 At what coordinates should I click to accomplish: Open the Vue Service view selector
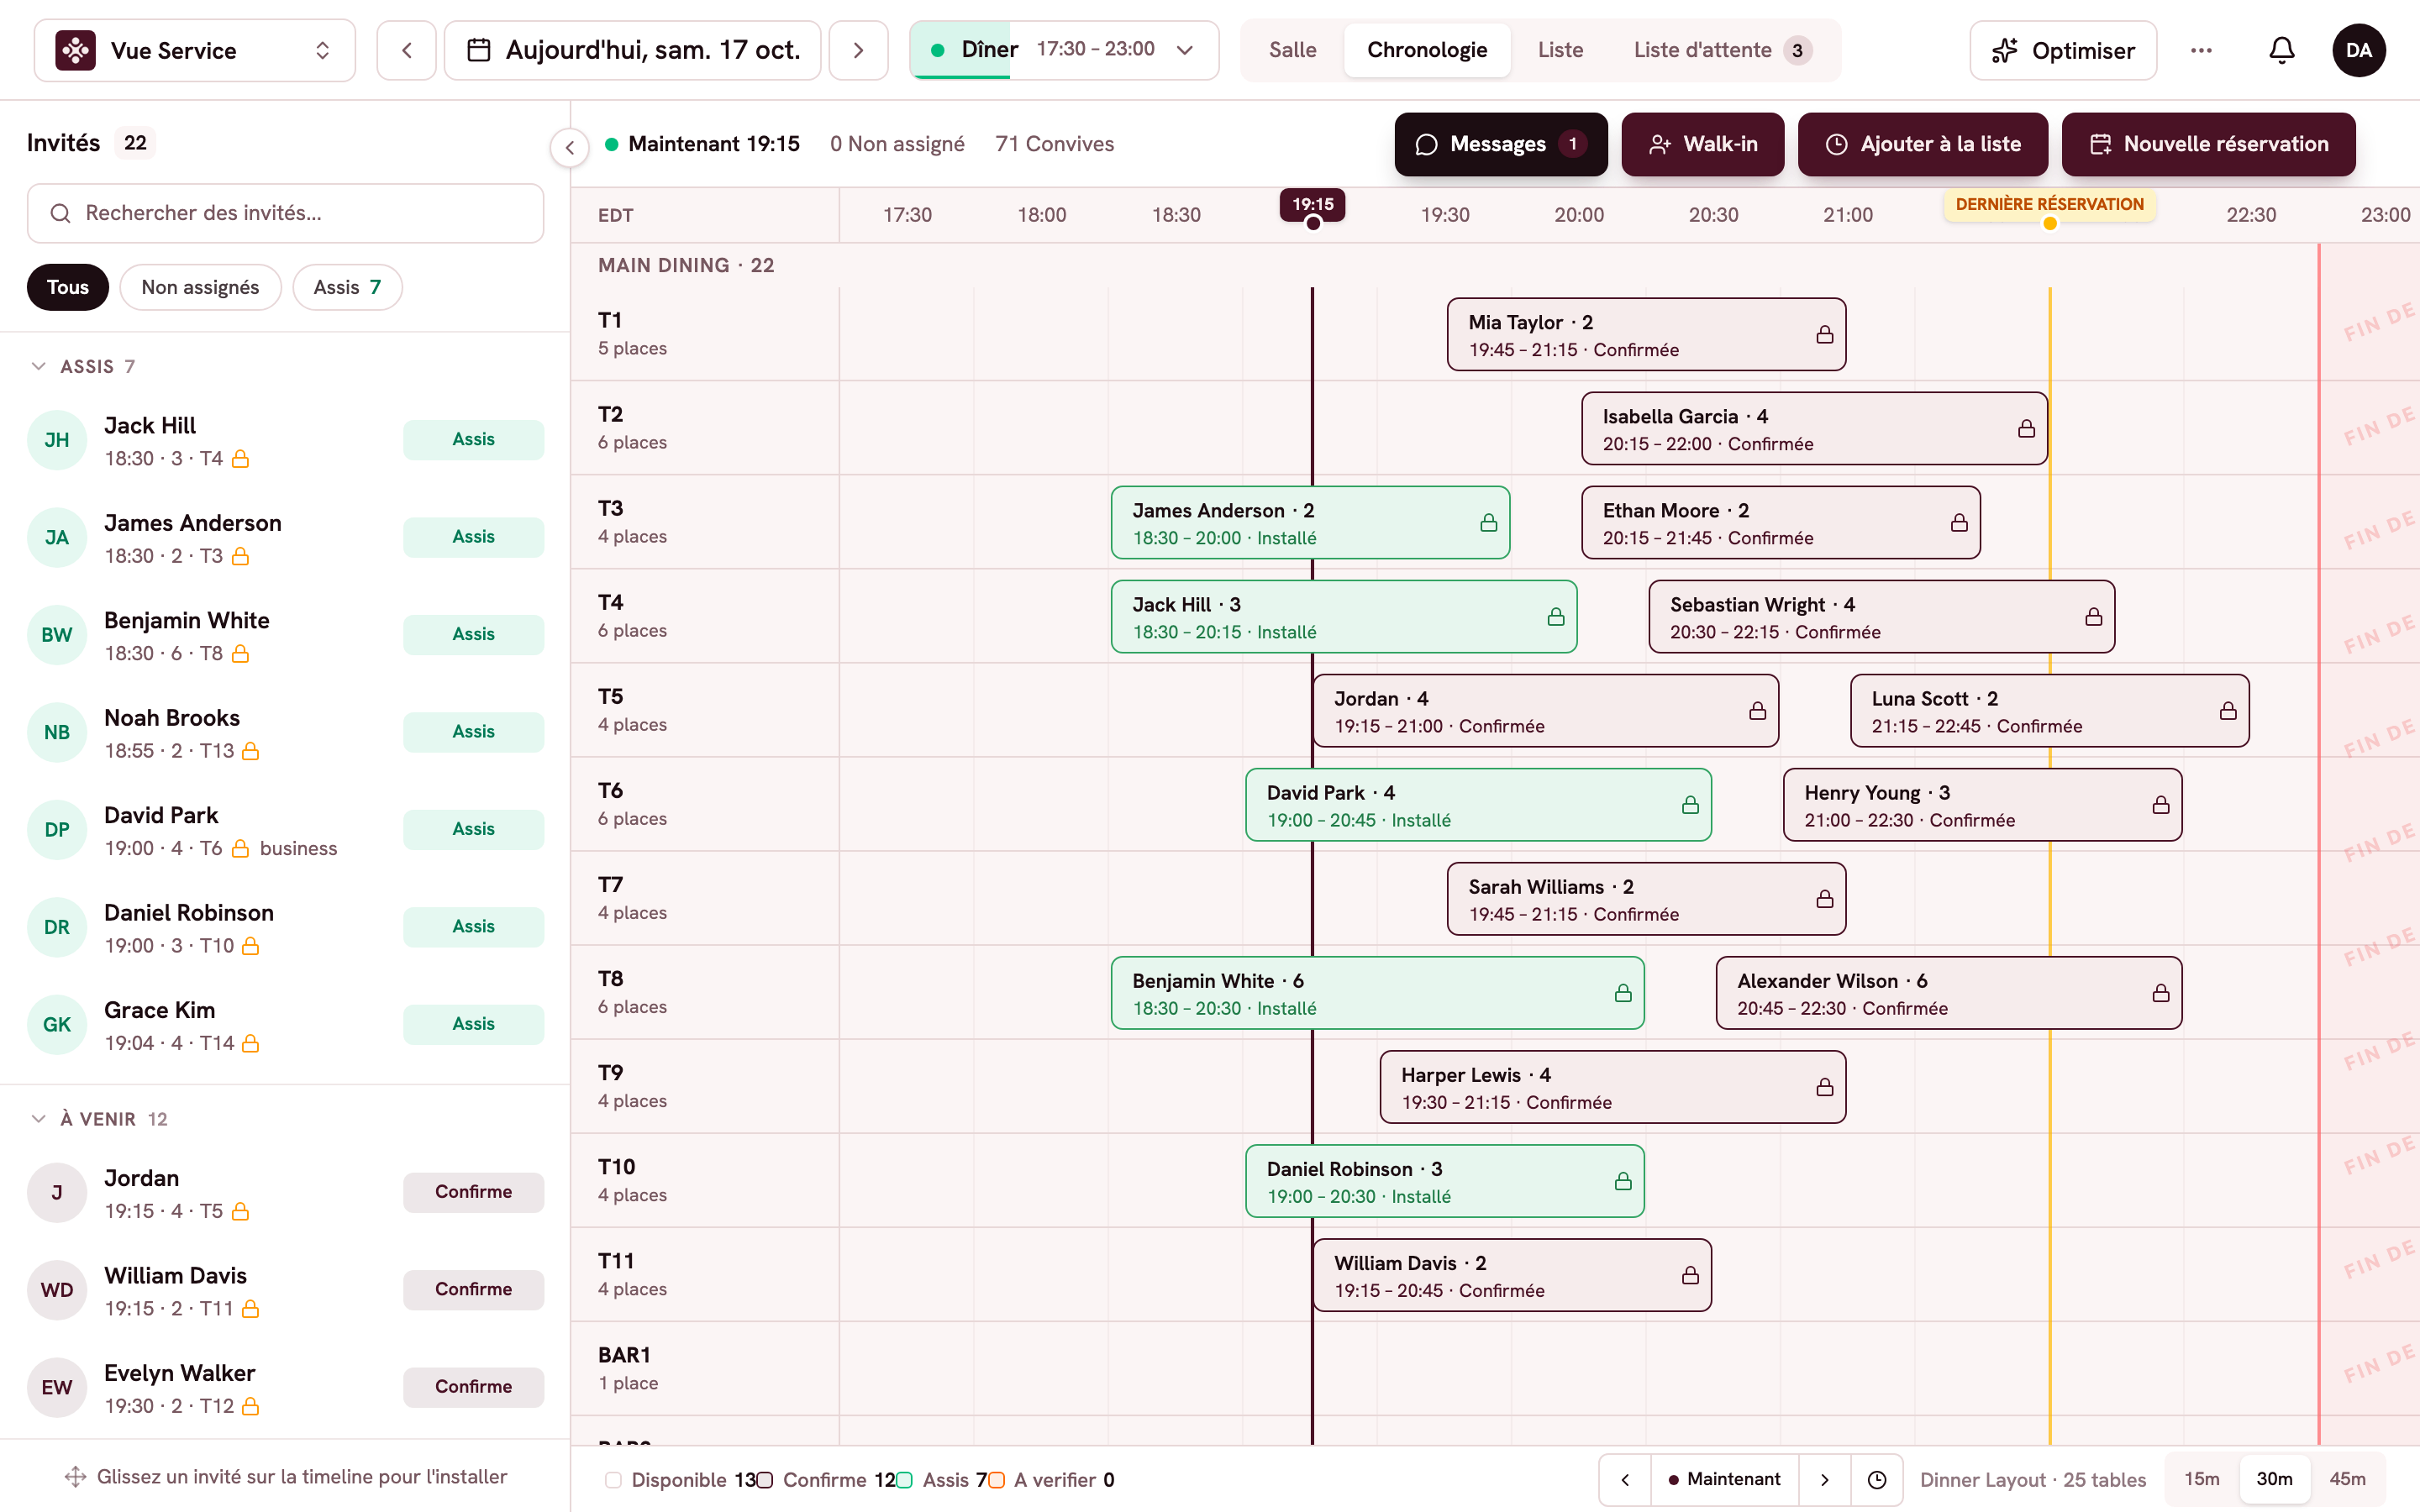[x=195, y=50]
